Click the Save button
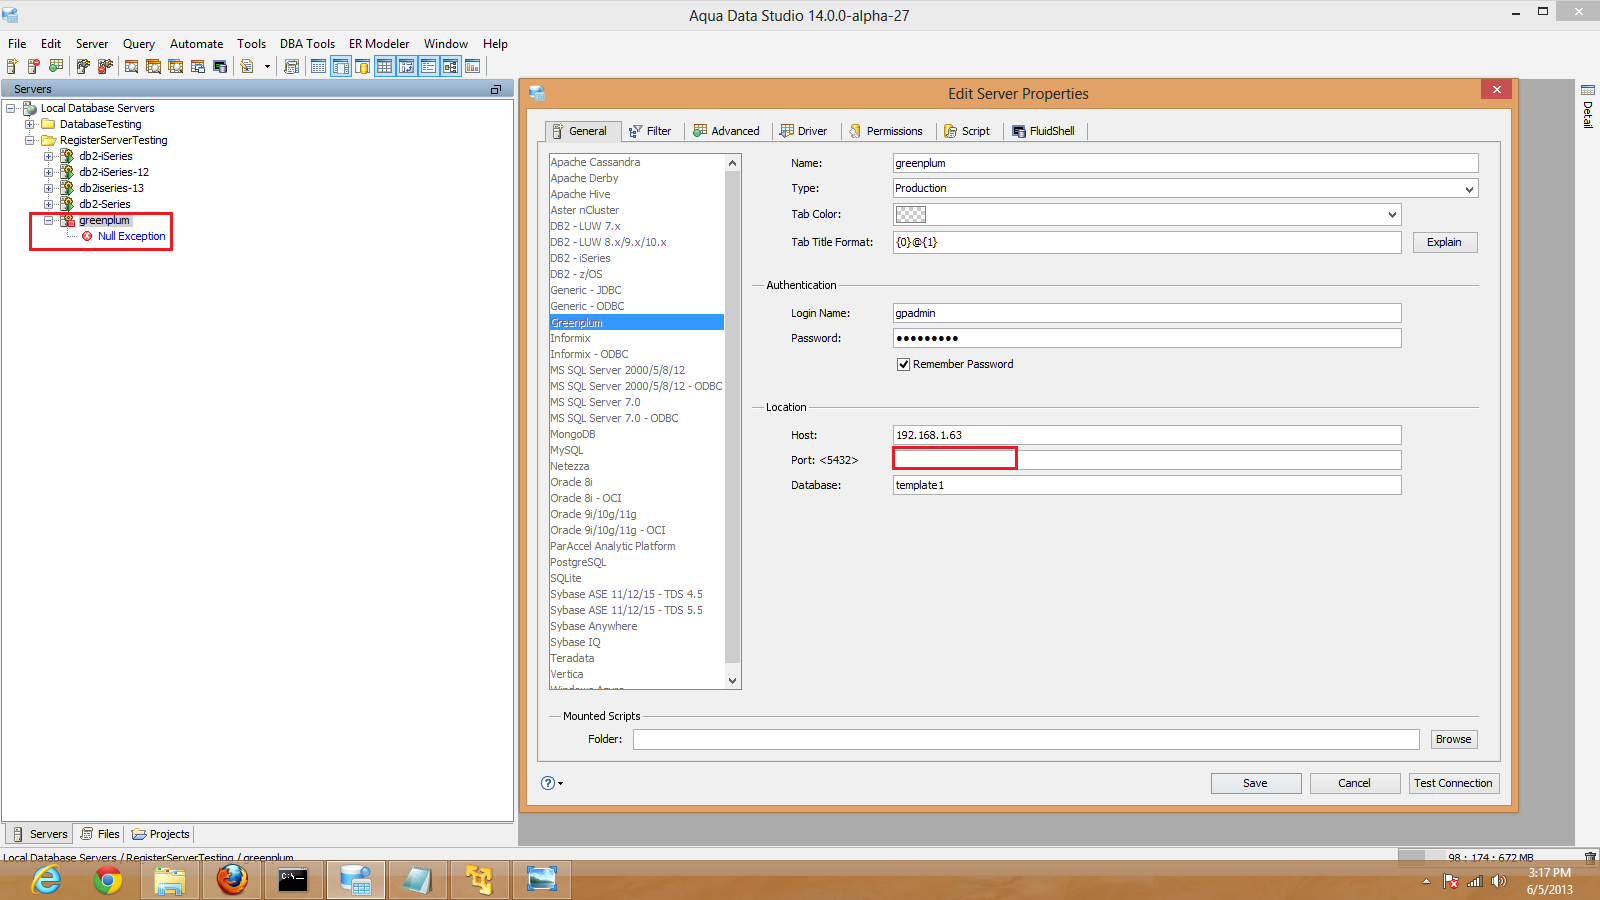Image resolution: width=1600 pixels, height=900 pixels. [1256, 783]
